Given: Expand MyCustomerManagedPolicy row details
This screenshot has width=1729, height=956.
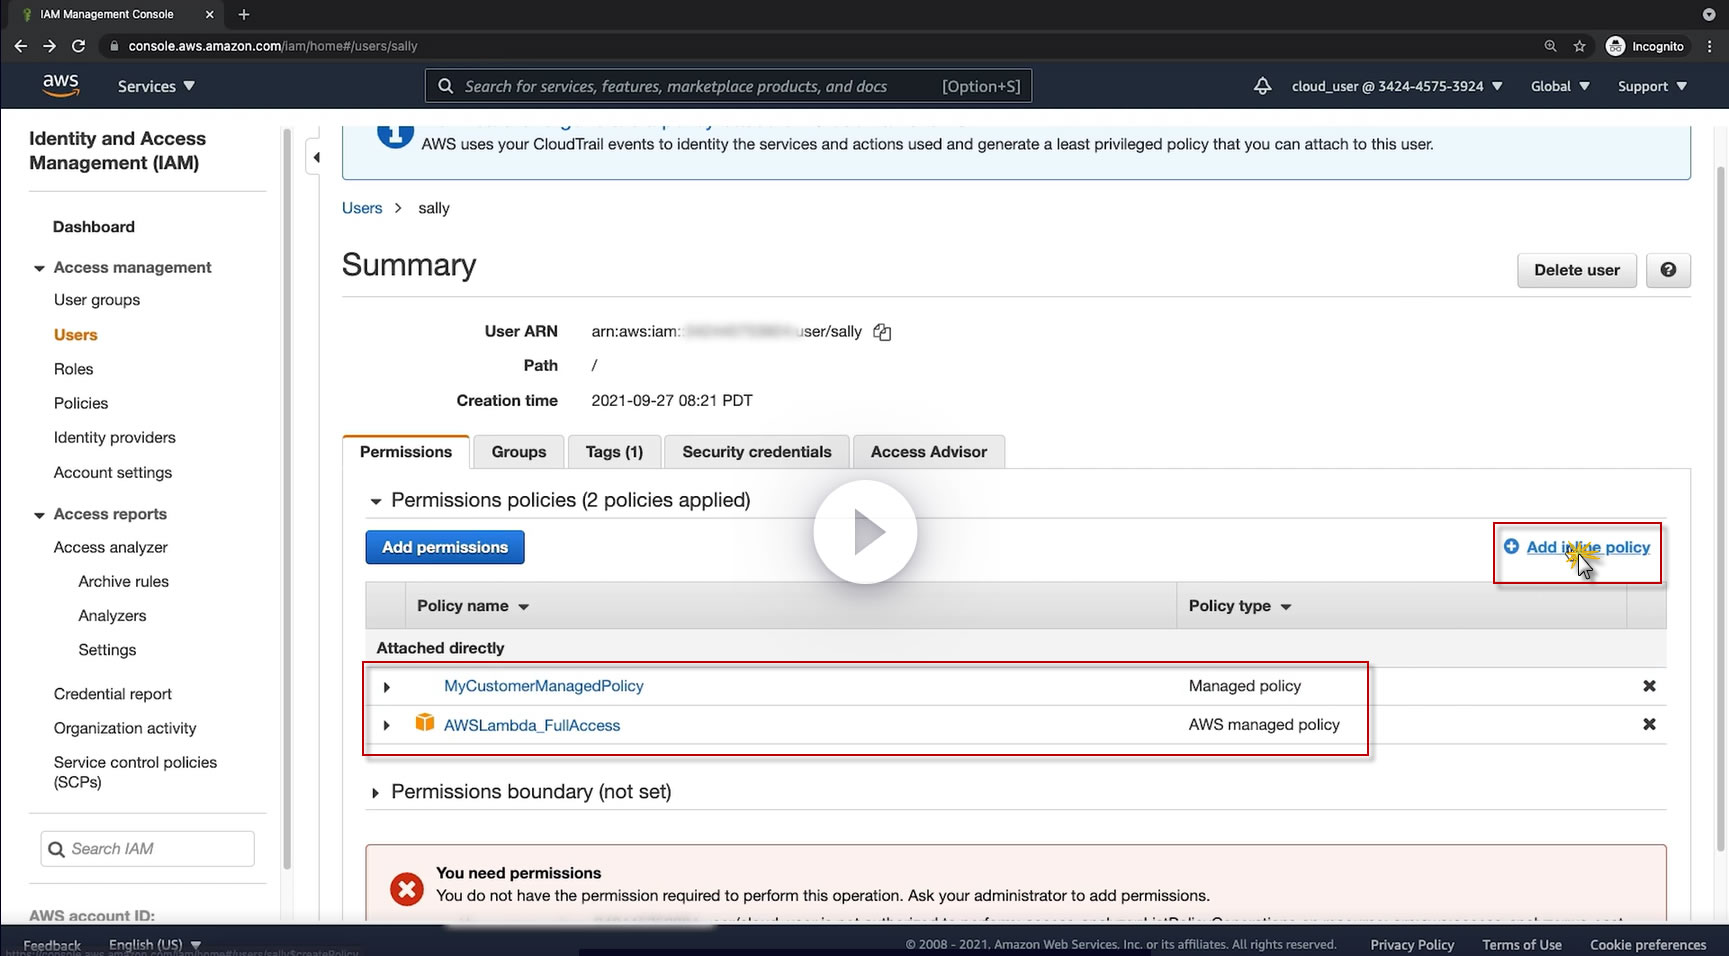Looking at the screenshot, I should [387, 687].
